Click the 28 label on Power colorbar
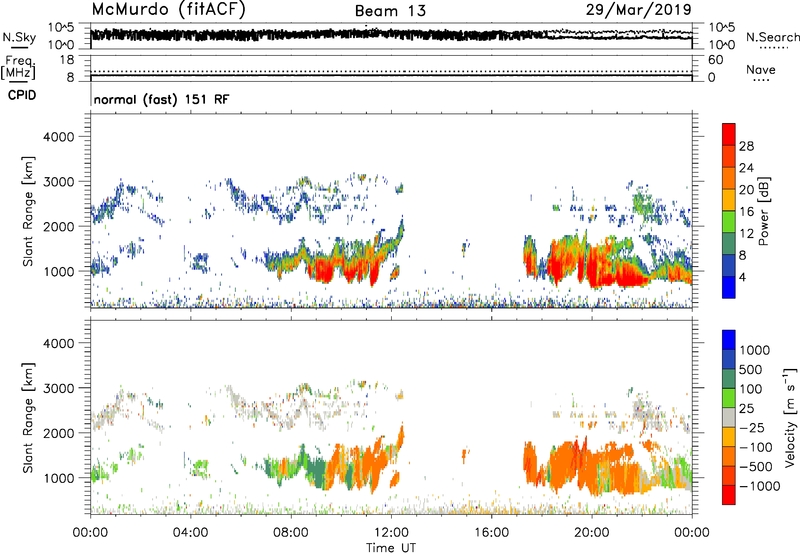The height and width of the screenshot is (554, 800). click(746, 146)
